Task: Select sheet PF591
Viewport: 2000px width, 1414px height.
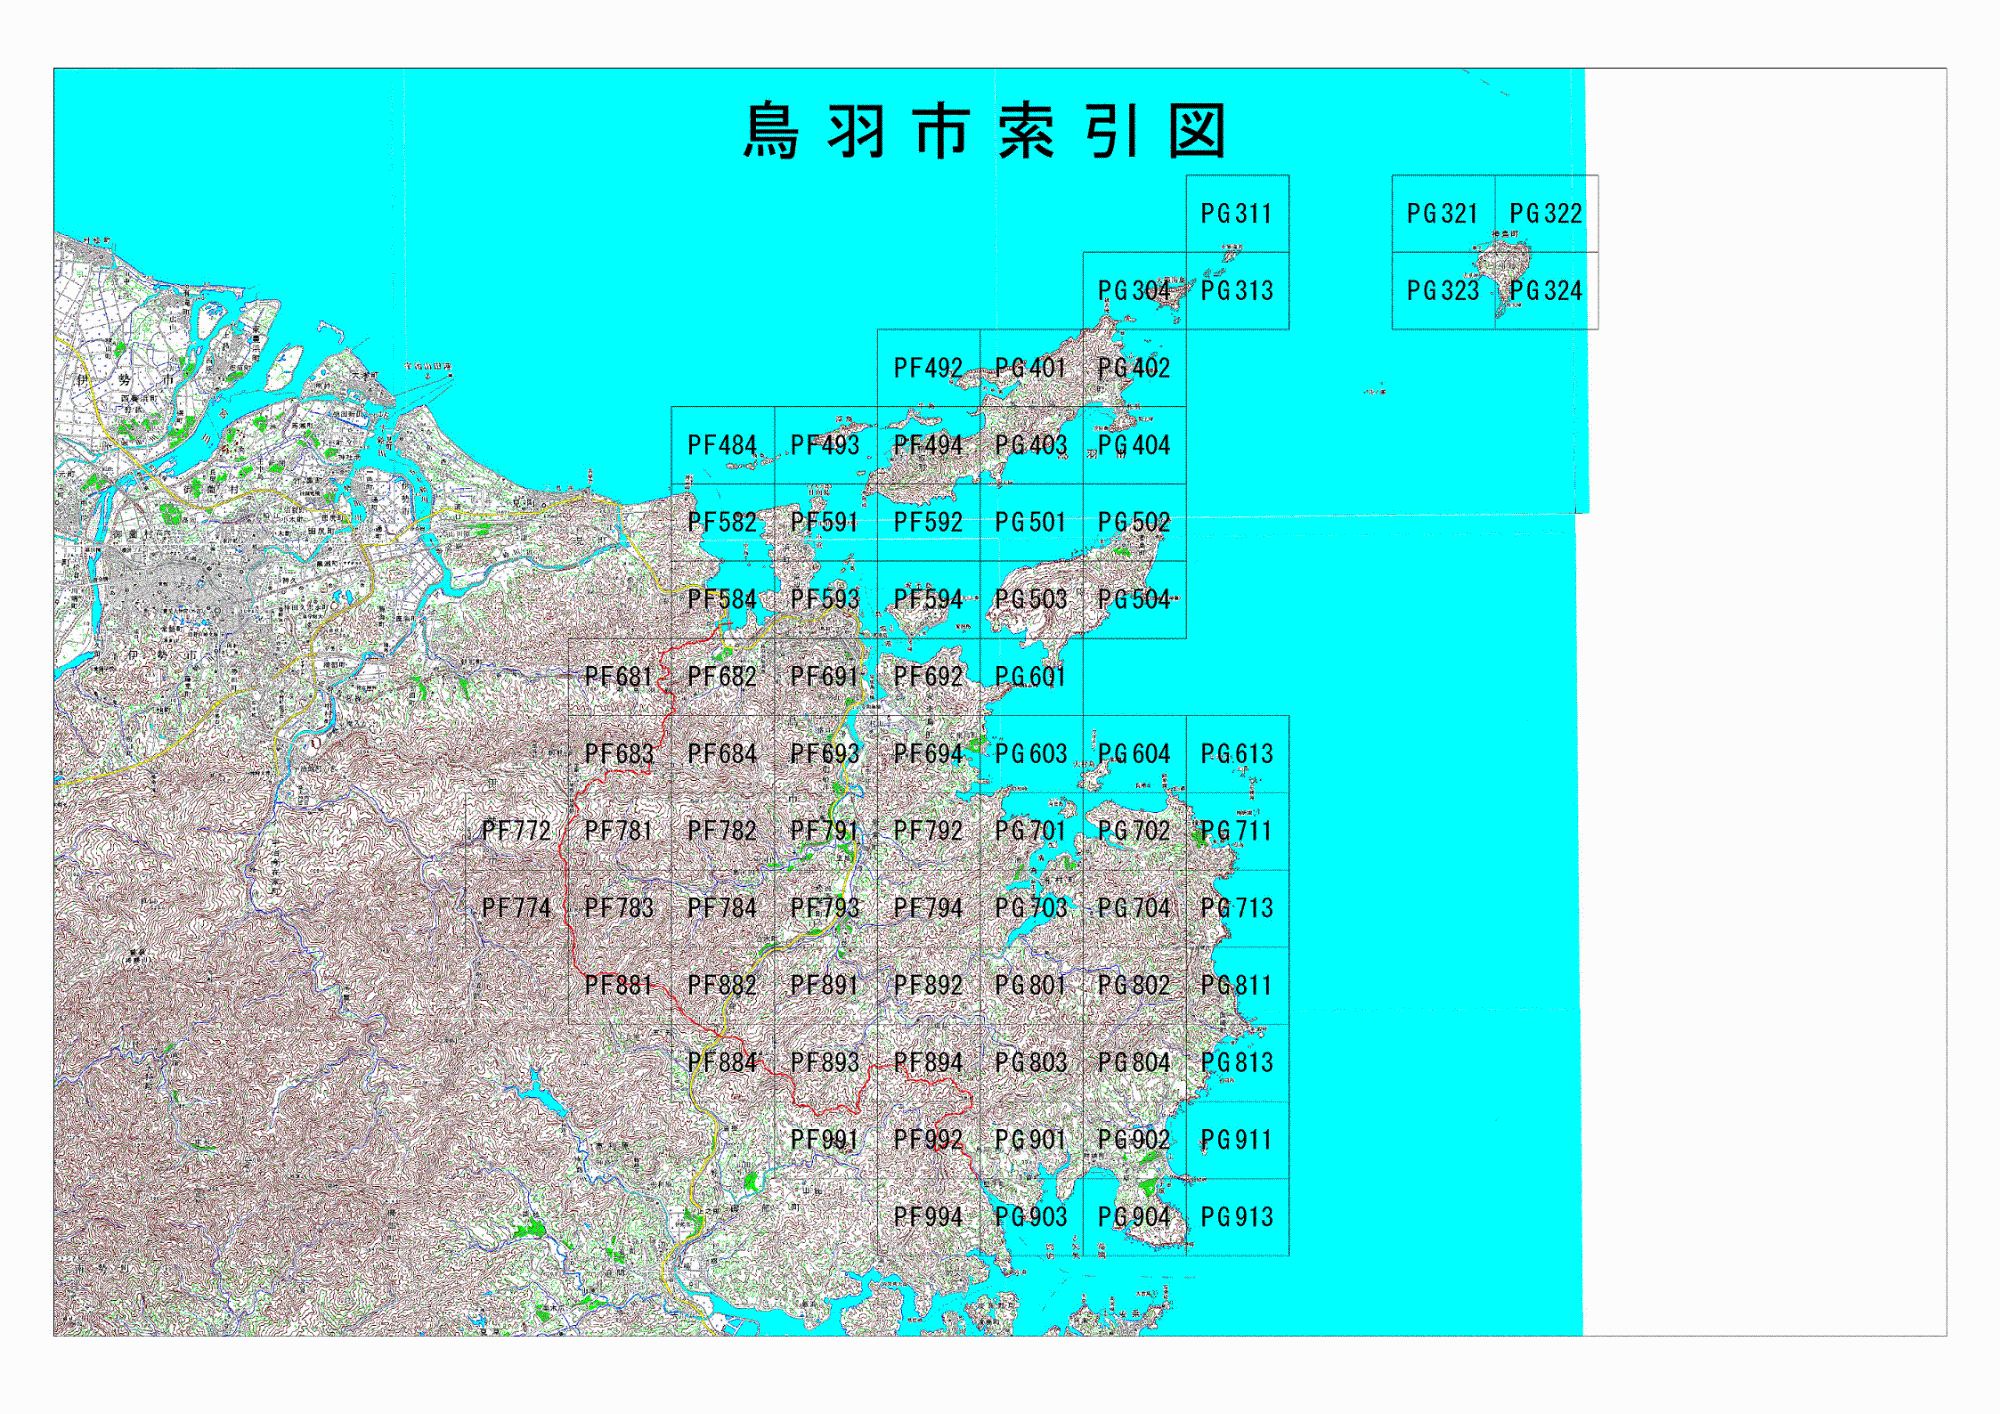Action: coord(825,522)
